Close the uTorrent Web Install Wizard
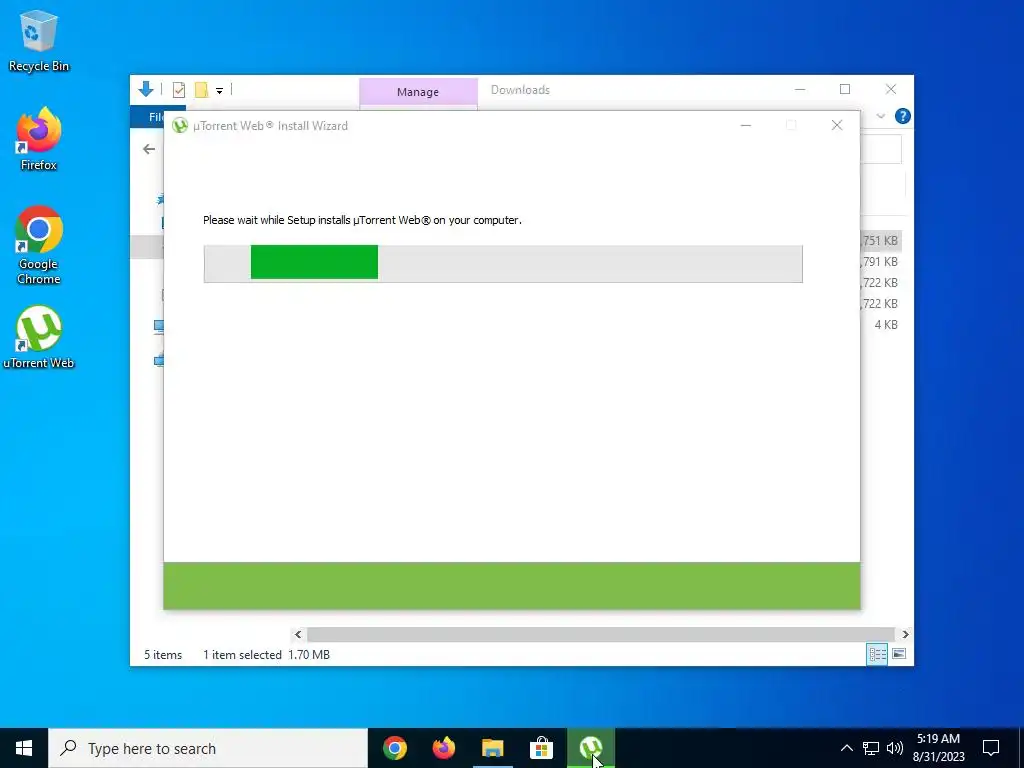The width and height of the screenshot is (1024, 768). pyautogui.click(x=837, y=125)
